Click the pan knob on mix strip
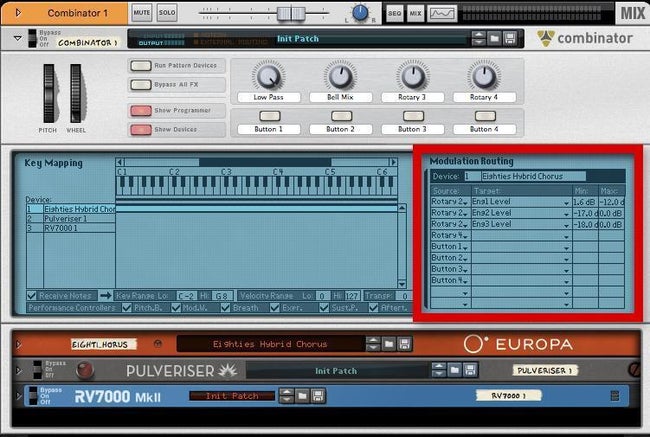This screenshot has width=650, height=437. (360, 13)
